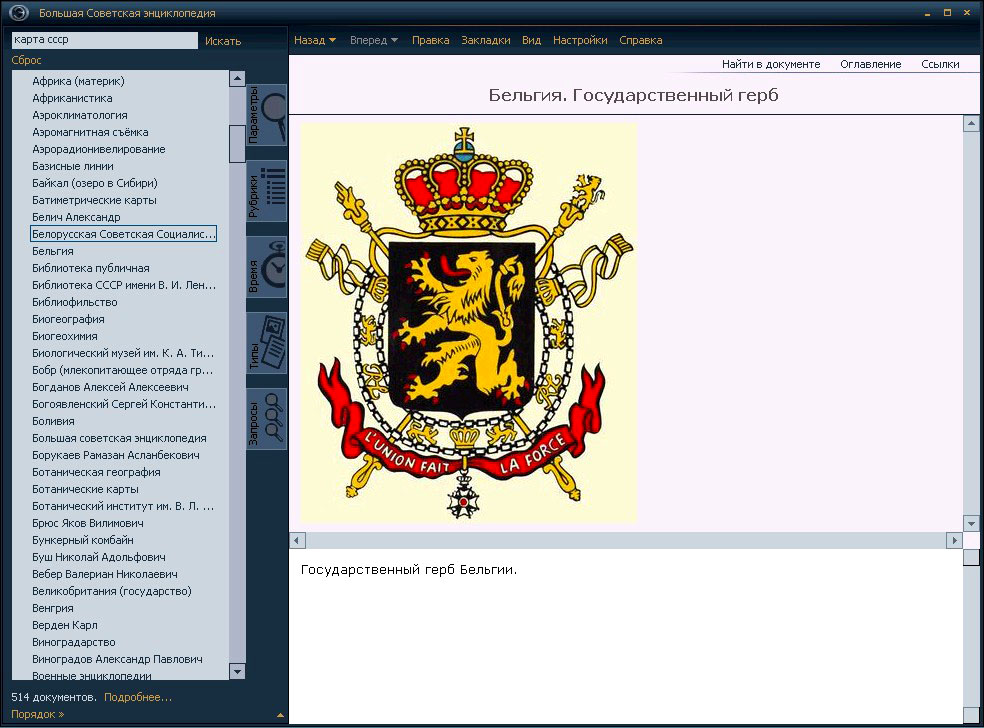Open the Вид menu
The width and height of the screenshot is (984, 728).
pyautogui.click(x=532, y=40)
